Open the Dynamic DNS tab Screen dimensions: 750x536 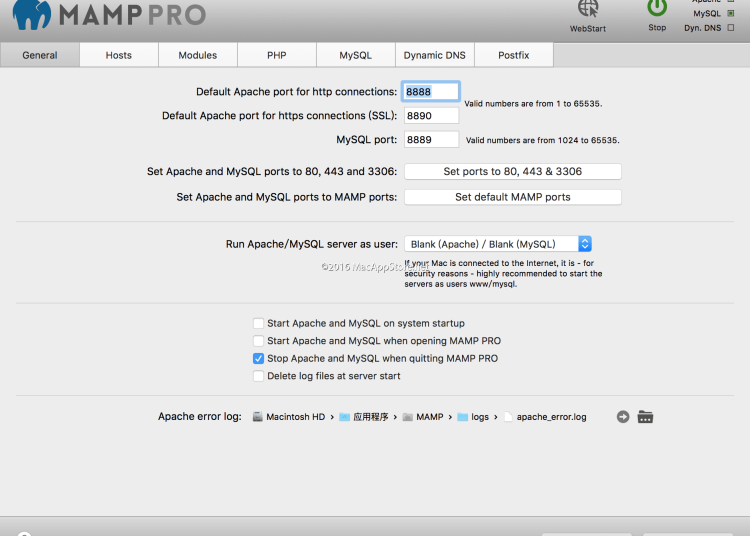coord(434,55)
